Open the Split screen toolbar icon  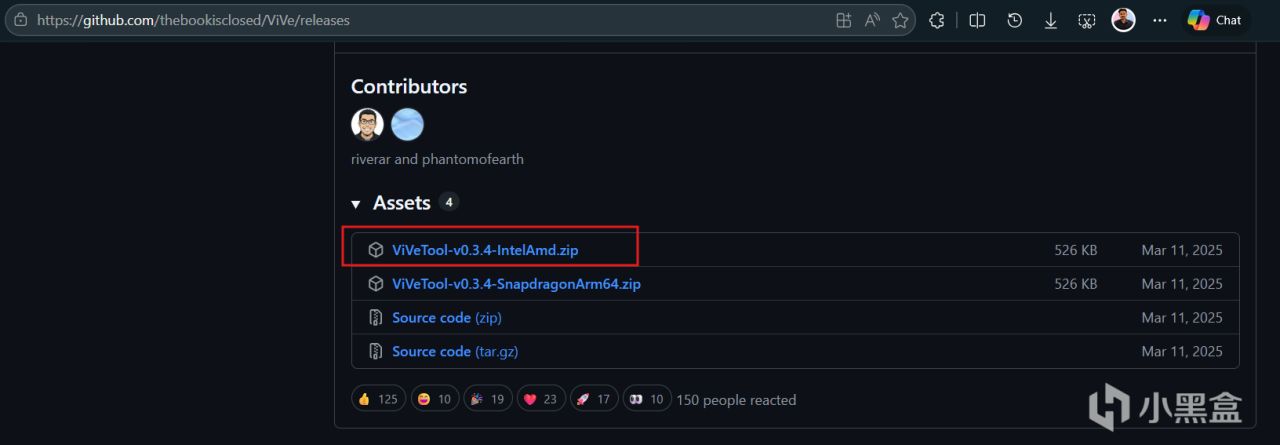tap(978, 20)
